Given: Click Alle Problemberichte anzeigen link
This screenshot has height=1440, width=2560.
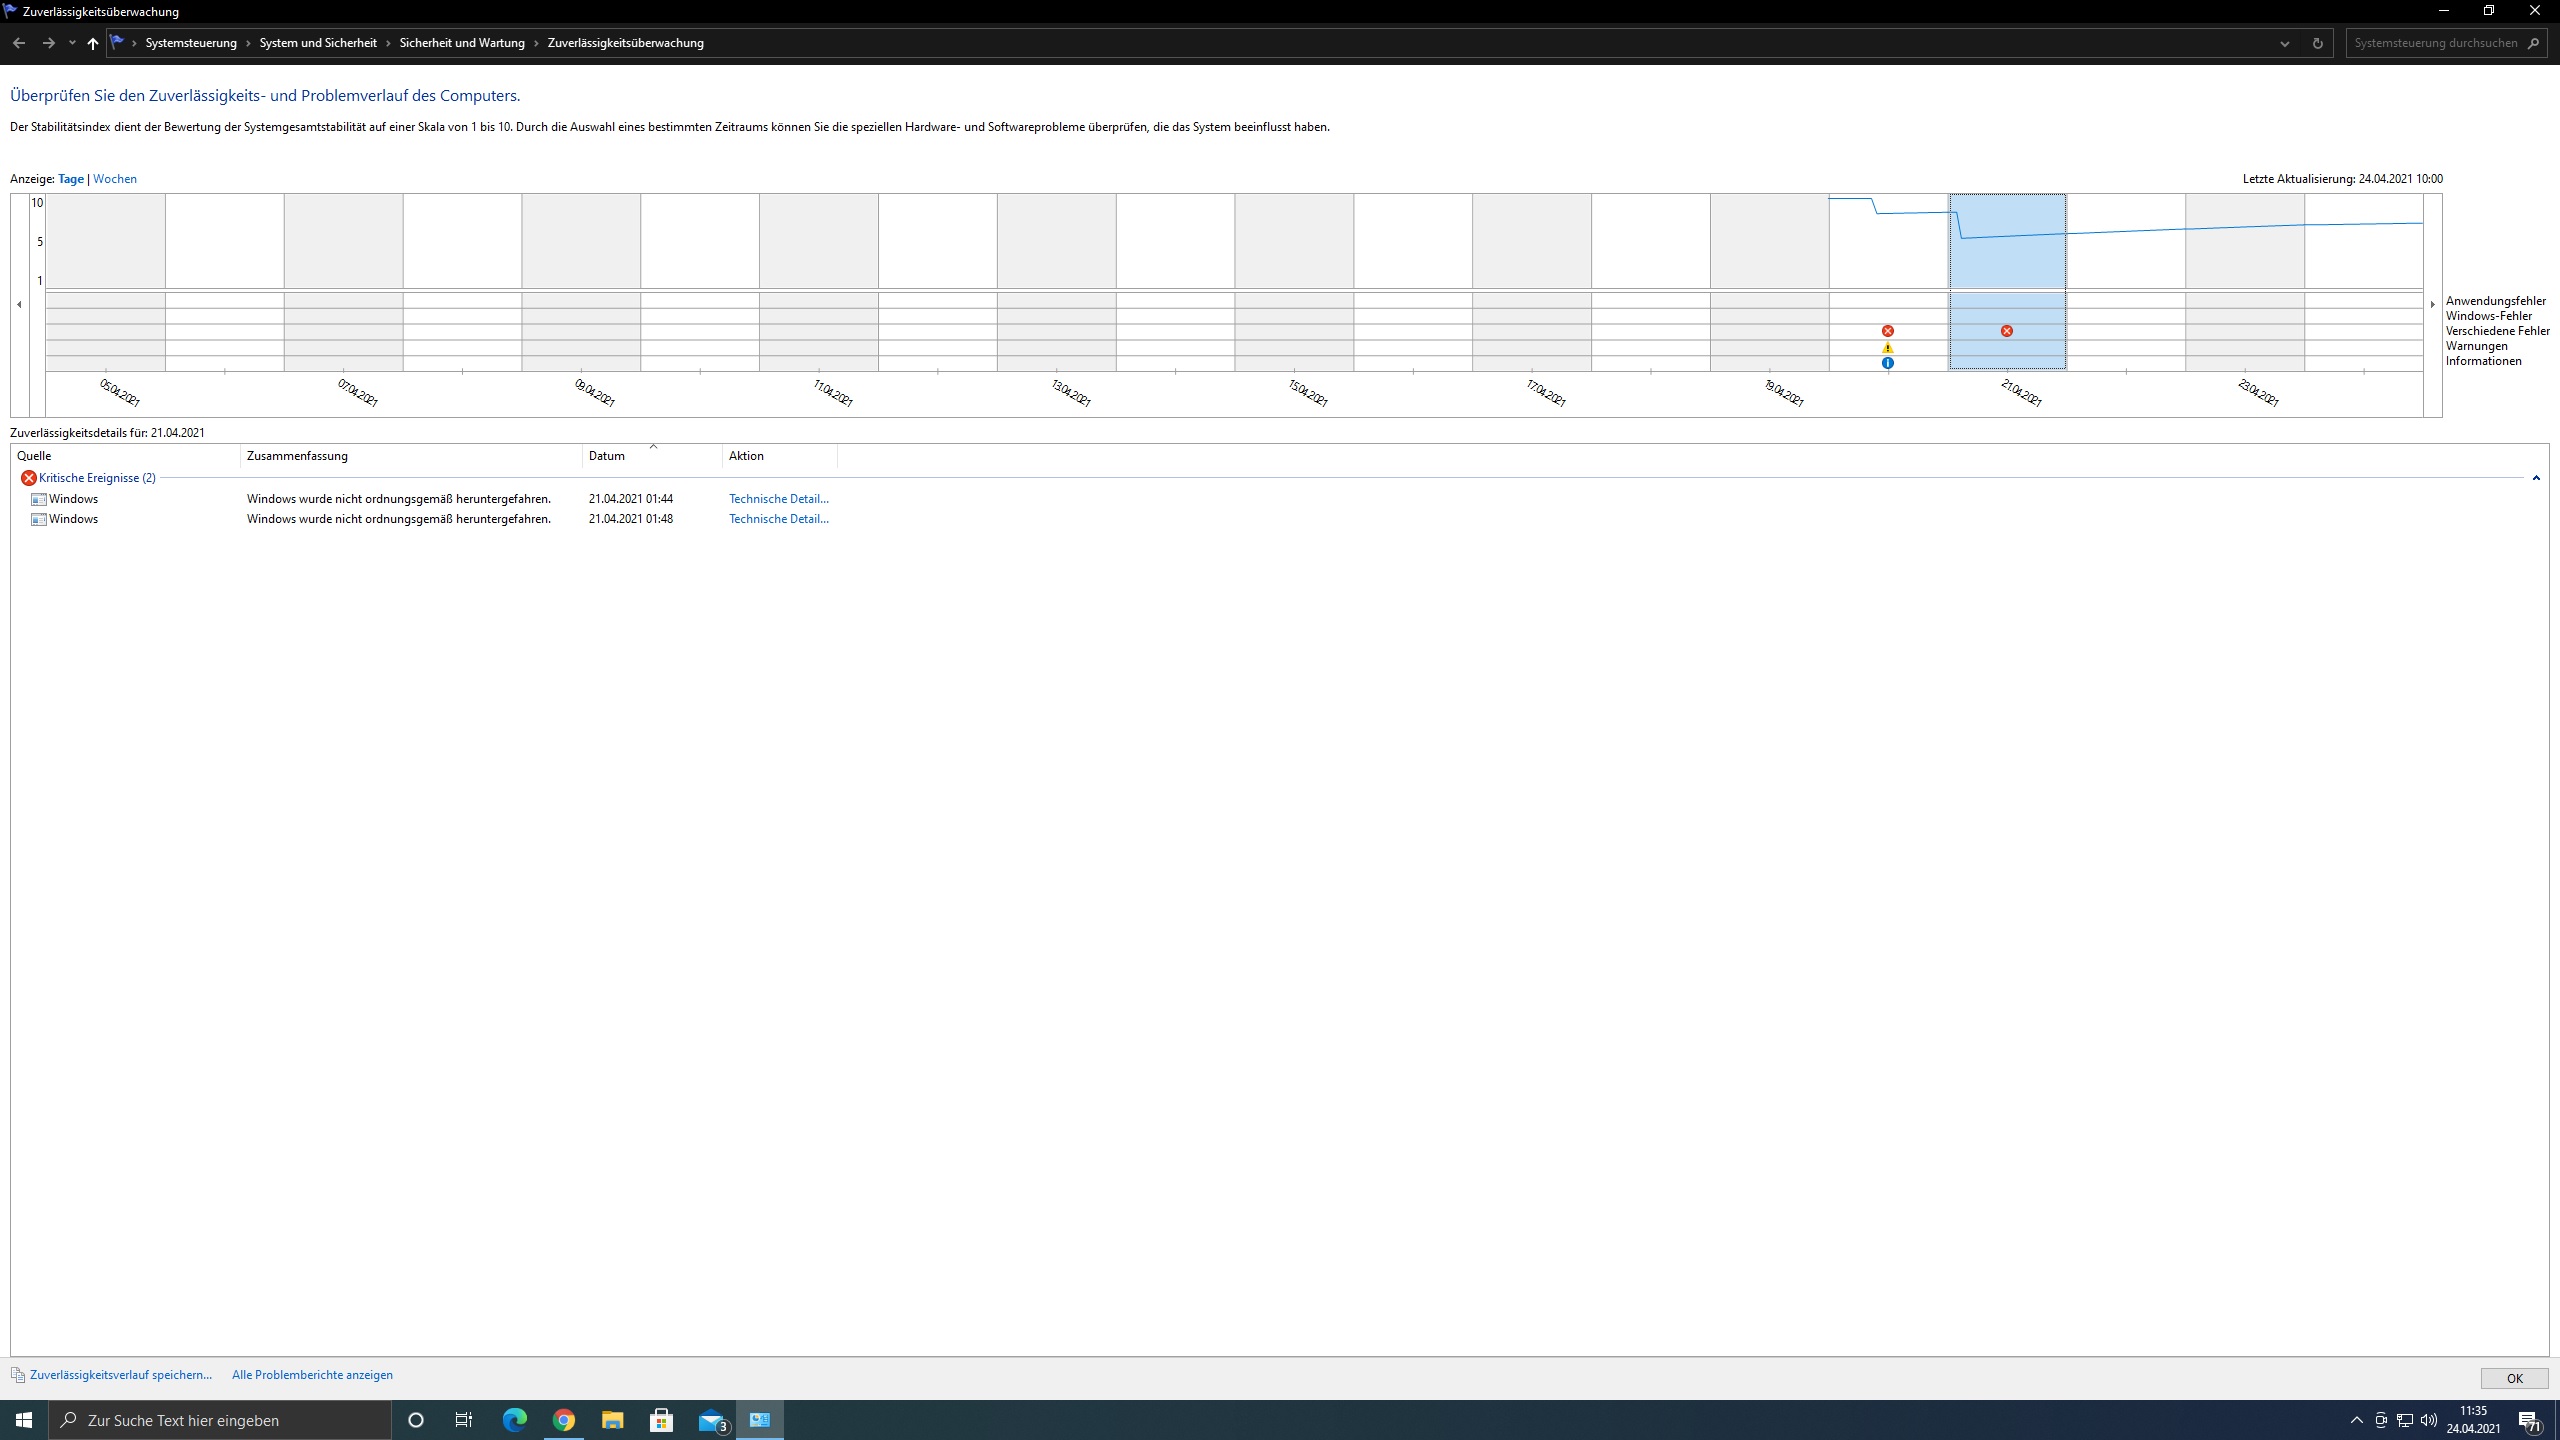Looking at the screenshot, I should 312,1375.
